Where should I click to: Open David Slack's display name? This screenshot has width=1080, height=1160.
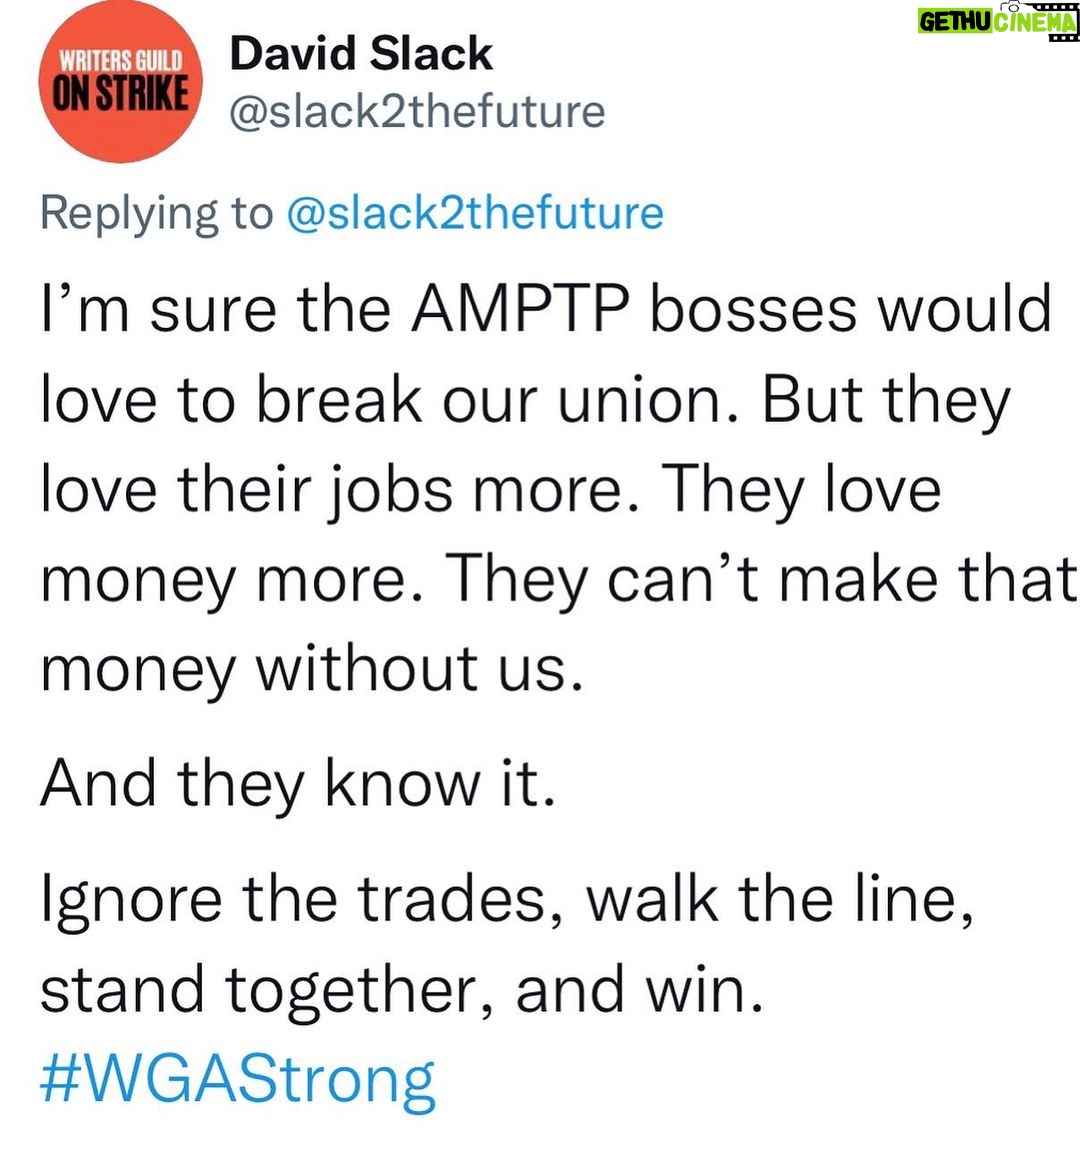coord(361,53)
